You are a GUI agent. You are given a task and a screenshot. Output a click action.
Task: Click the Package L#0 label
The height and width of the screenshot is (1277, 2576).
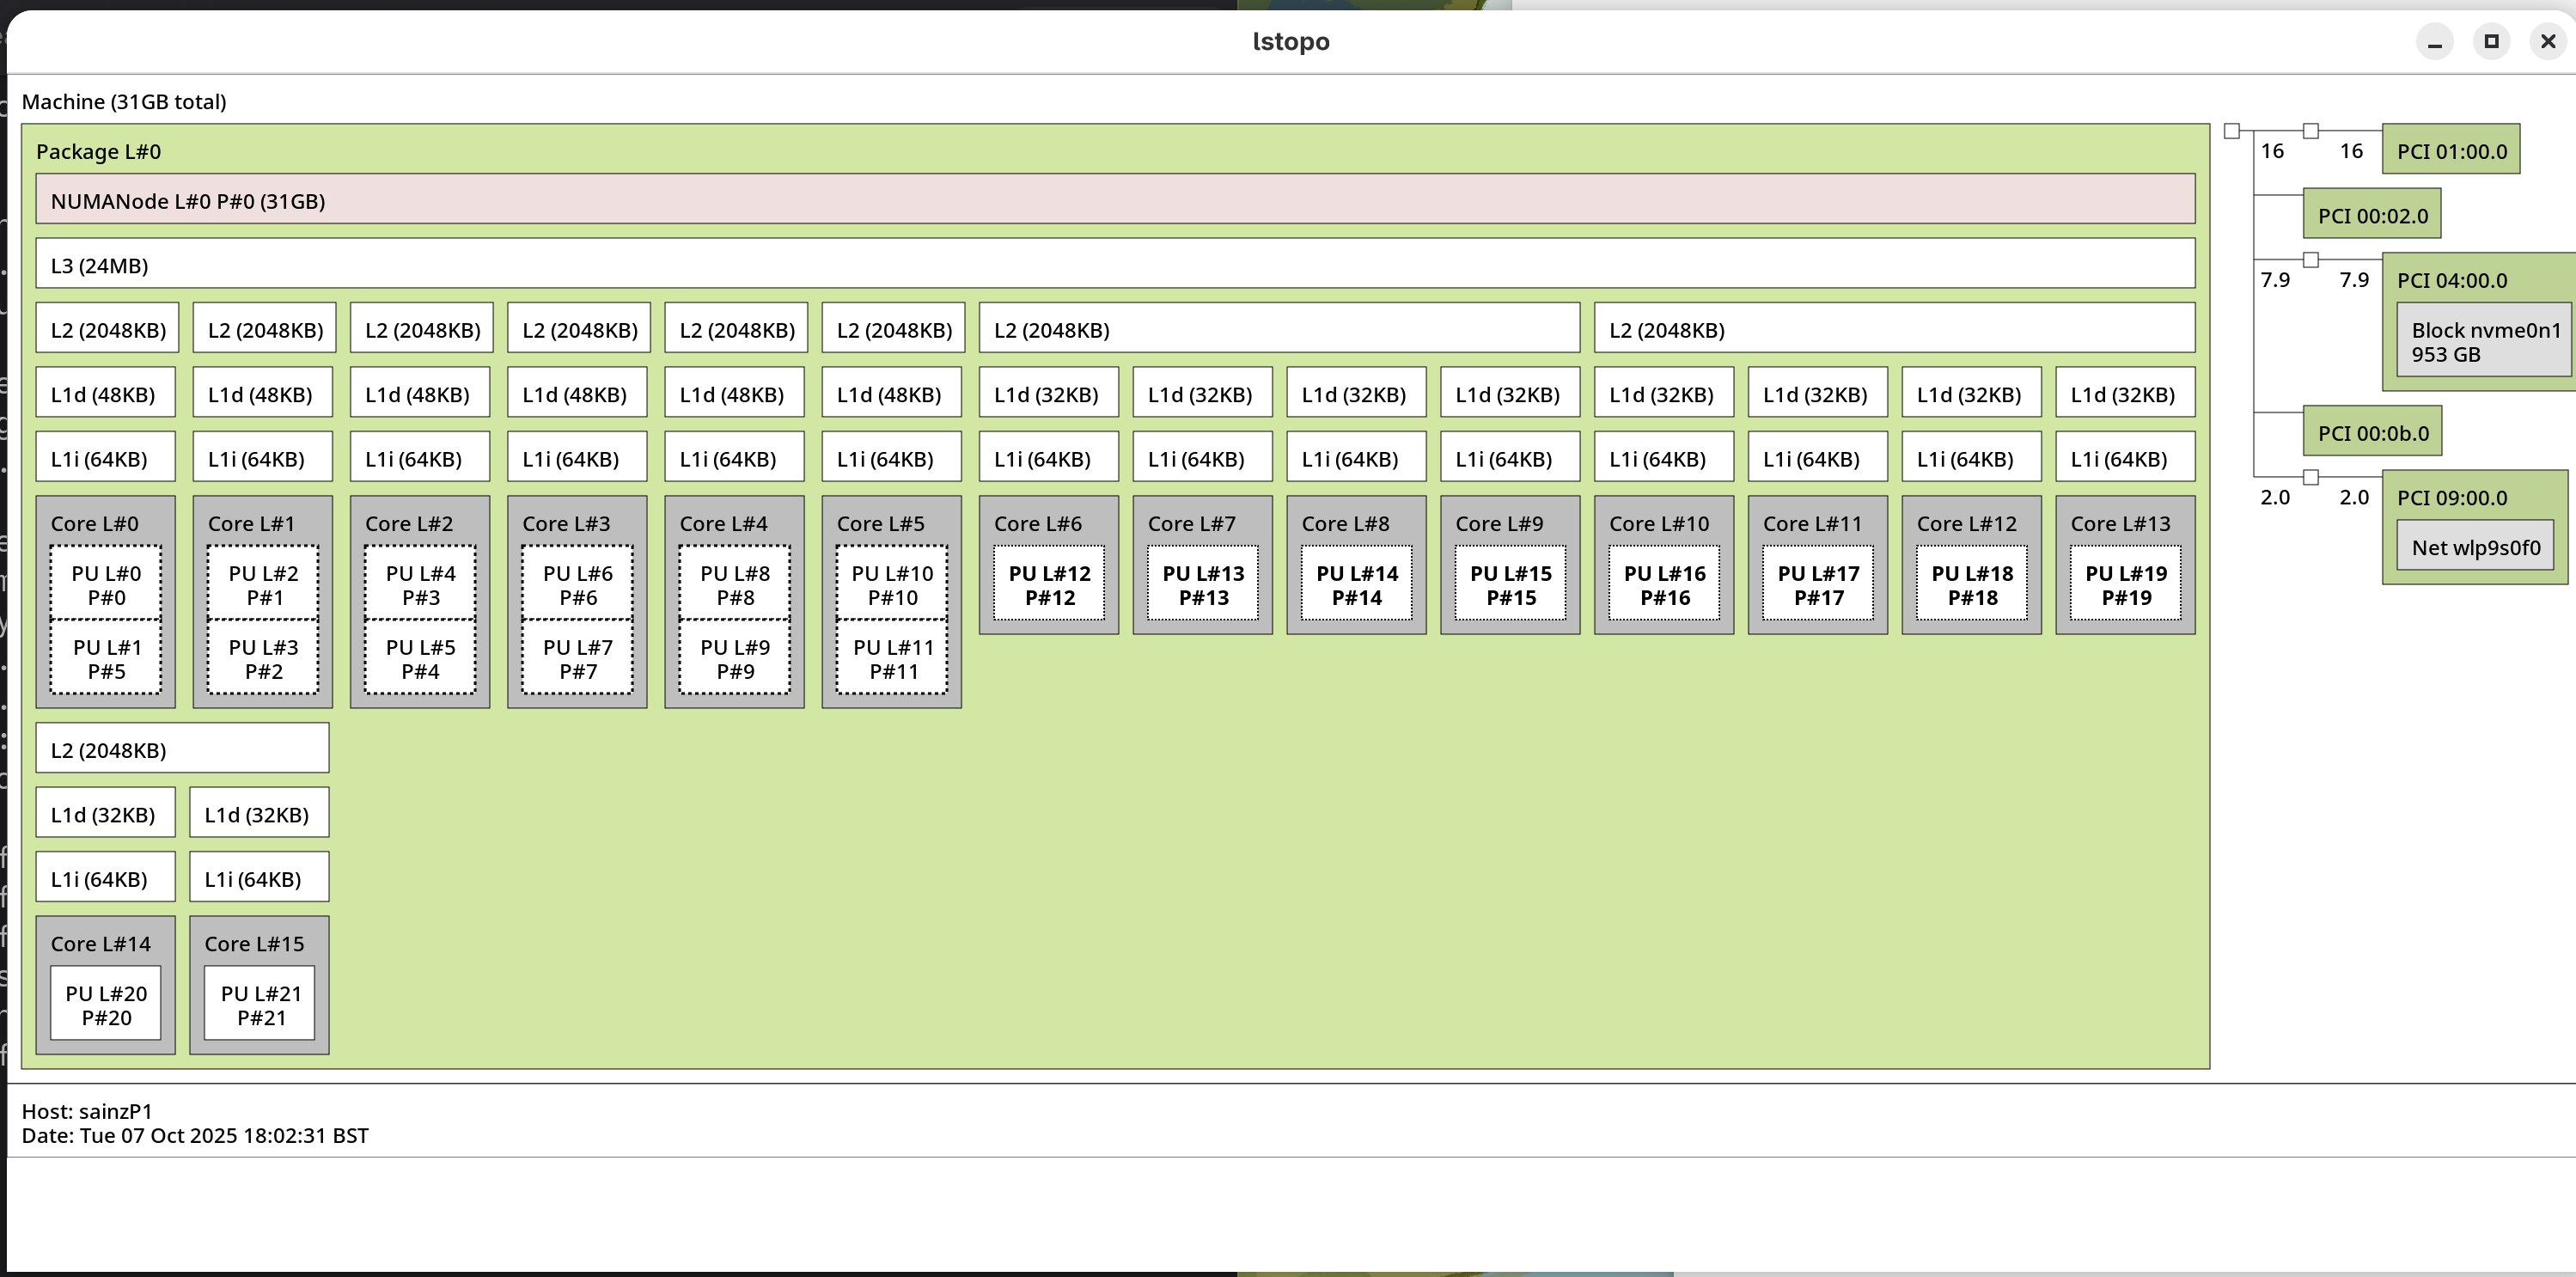(98, 151)
